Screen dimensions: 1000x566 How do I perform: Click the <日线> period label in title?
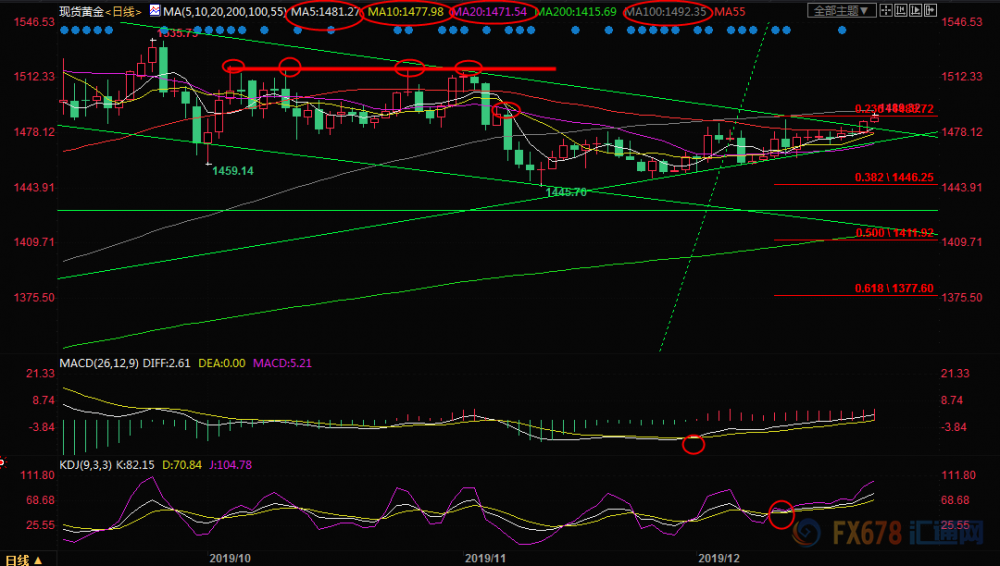(124, 11)
